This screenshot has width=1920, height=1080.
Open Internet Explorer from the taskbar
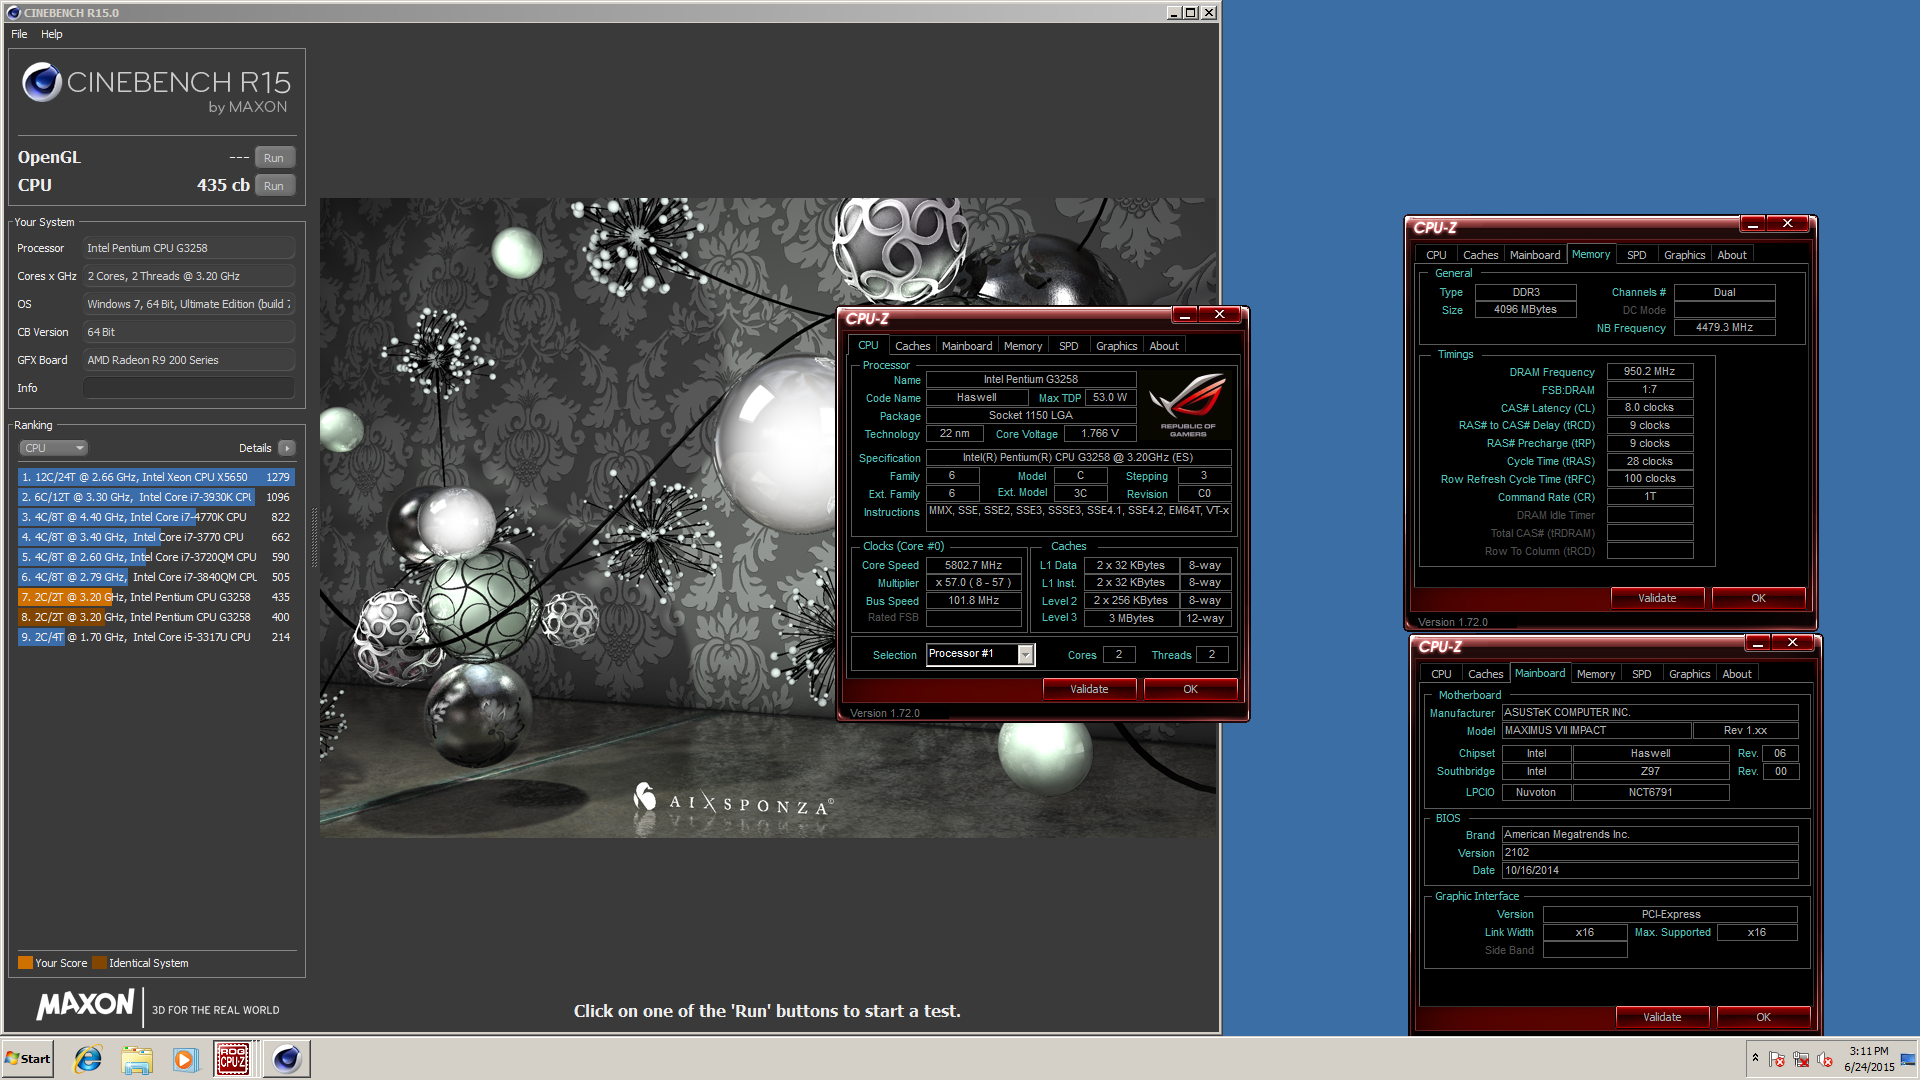coord(88,1059)
